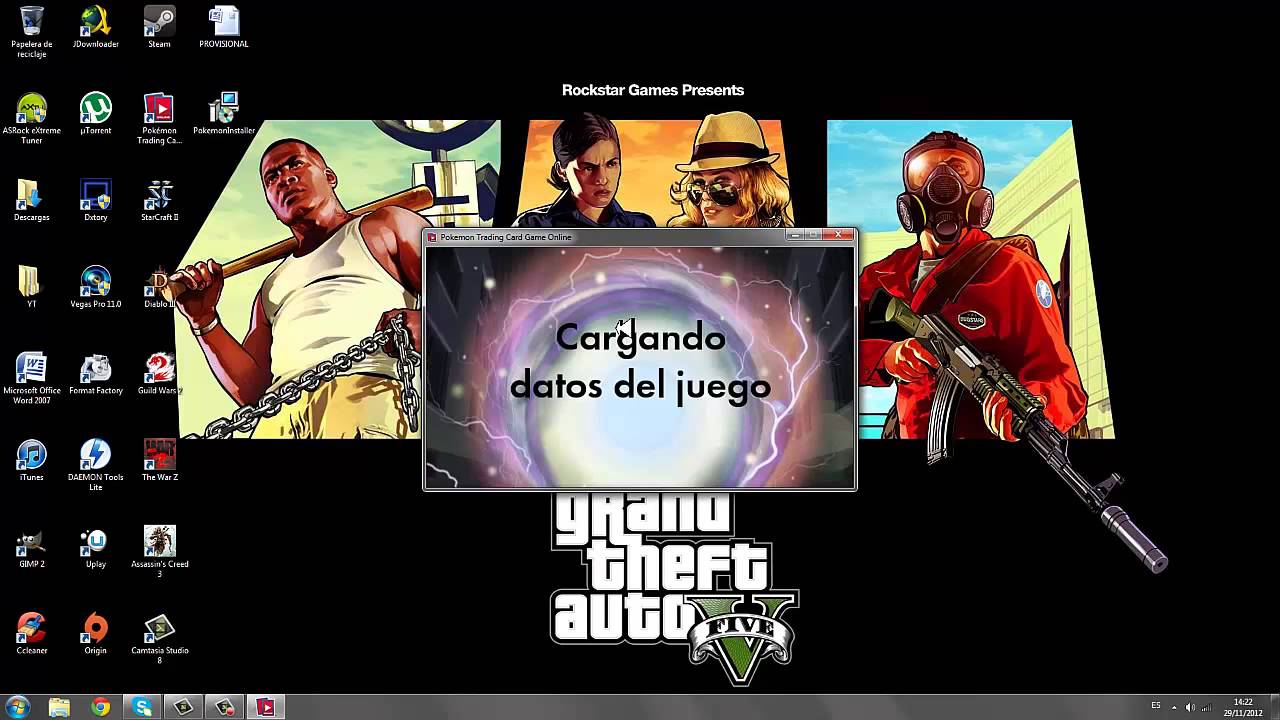Select the YT folder on the desktop
Viewport: 1280px width, 720px height.
[32, 287]
